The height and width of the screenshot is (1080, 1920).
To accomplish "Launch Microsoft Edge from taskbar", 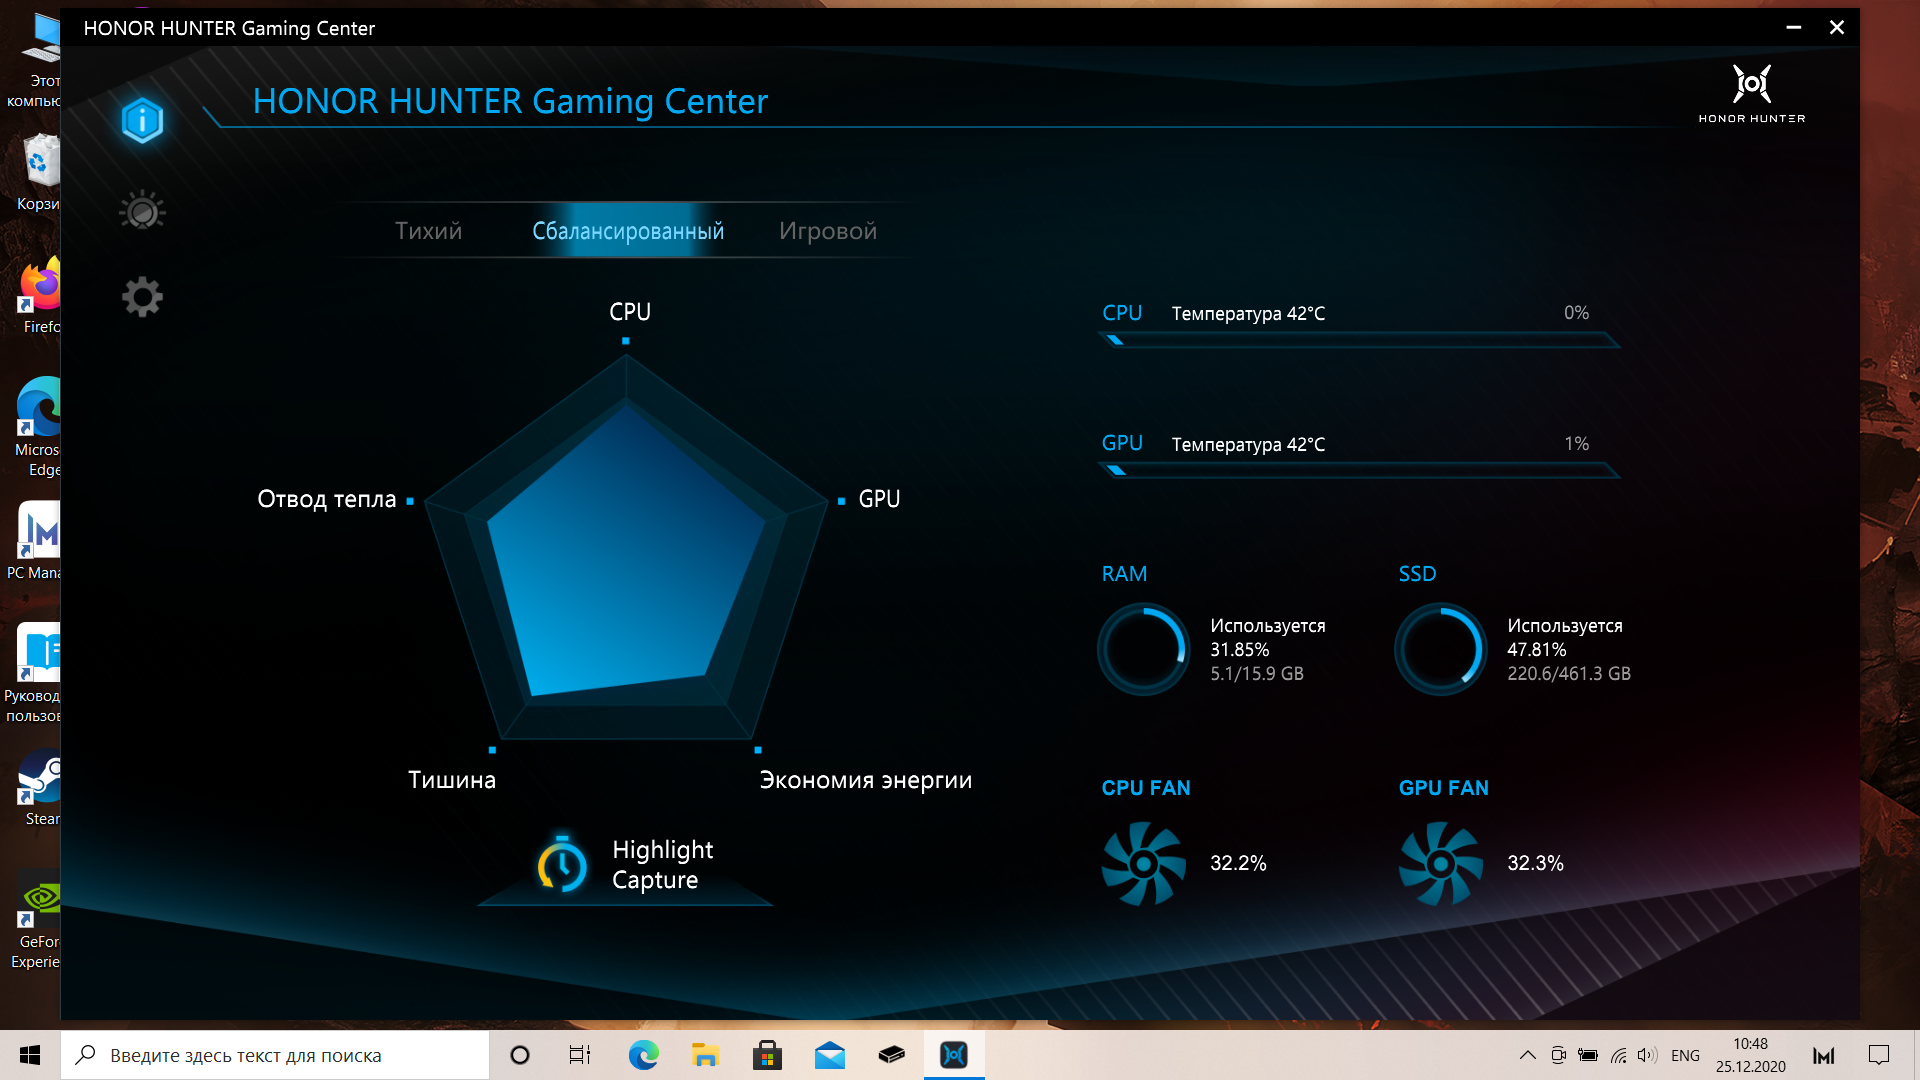I will point(643,1055).
